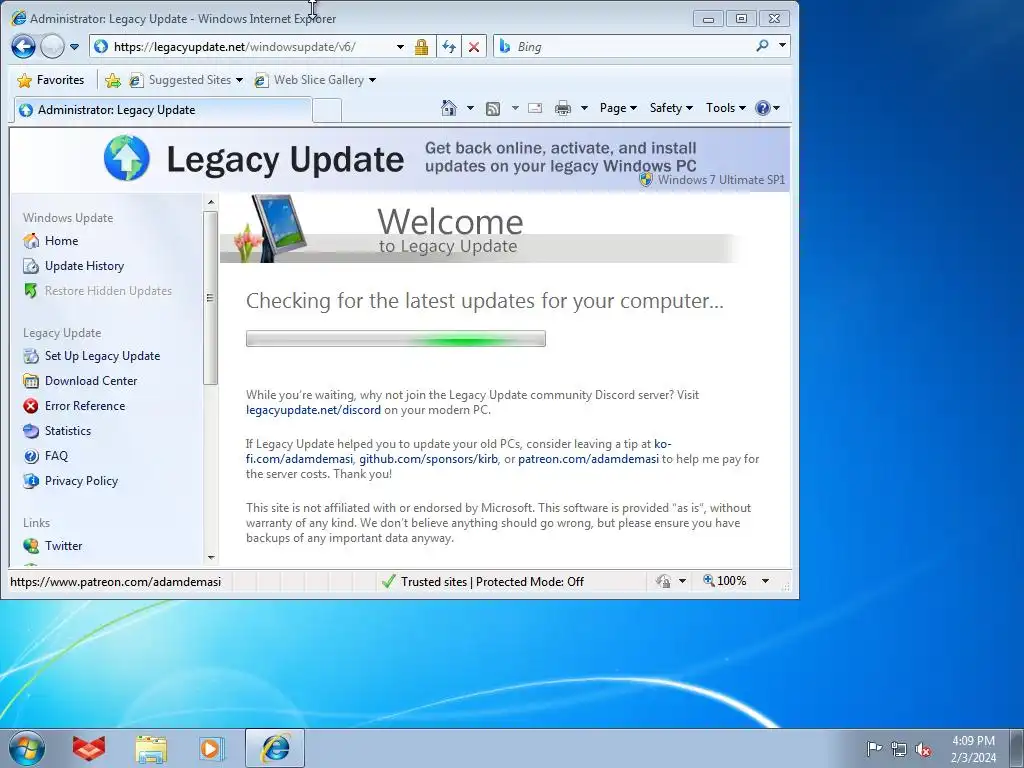Open Web Slice Gallery
The width and height of the screenshot is (1024, 768).
pyautogui.click(x=315, y=80)
